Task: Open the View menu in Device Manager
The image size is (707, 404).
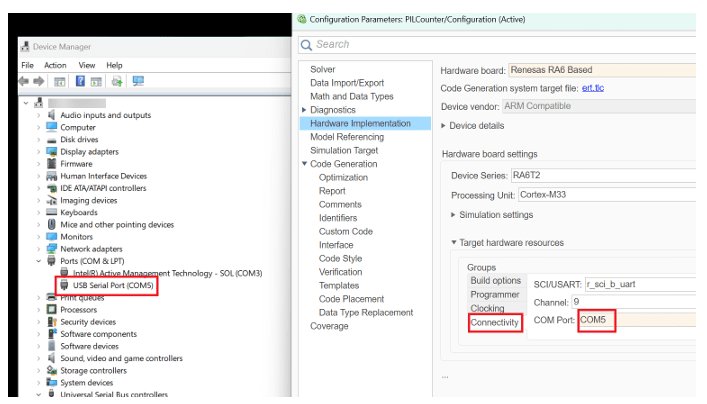Action: 85,65
